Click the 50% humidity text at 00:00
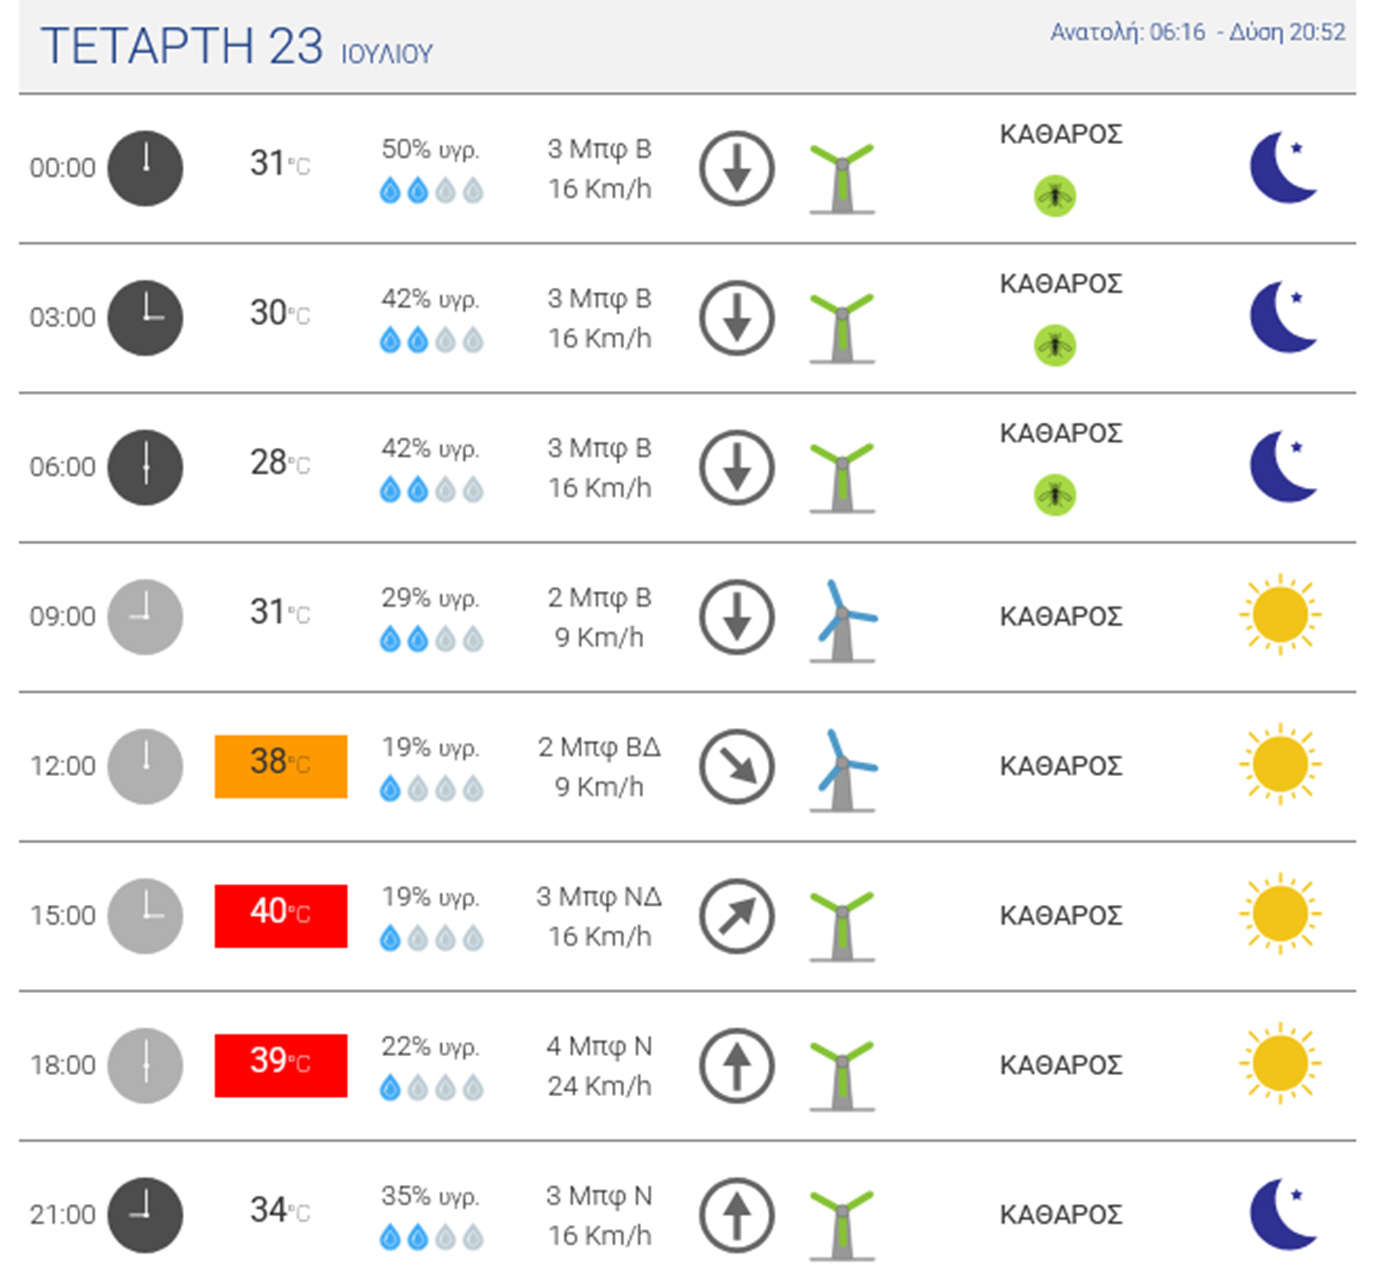Screen dimensions: 1390x1287 (x=430, y=150)
